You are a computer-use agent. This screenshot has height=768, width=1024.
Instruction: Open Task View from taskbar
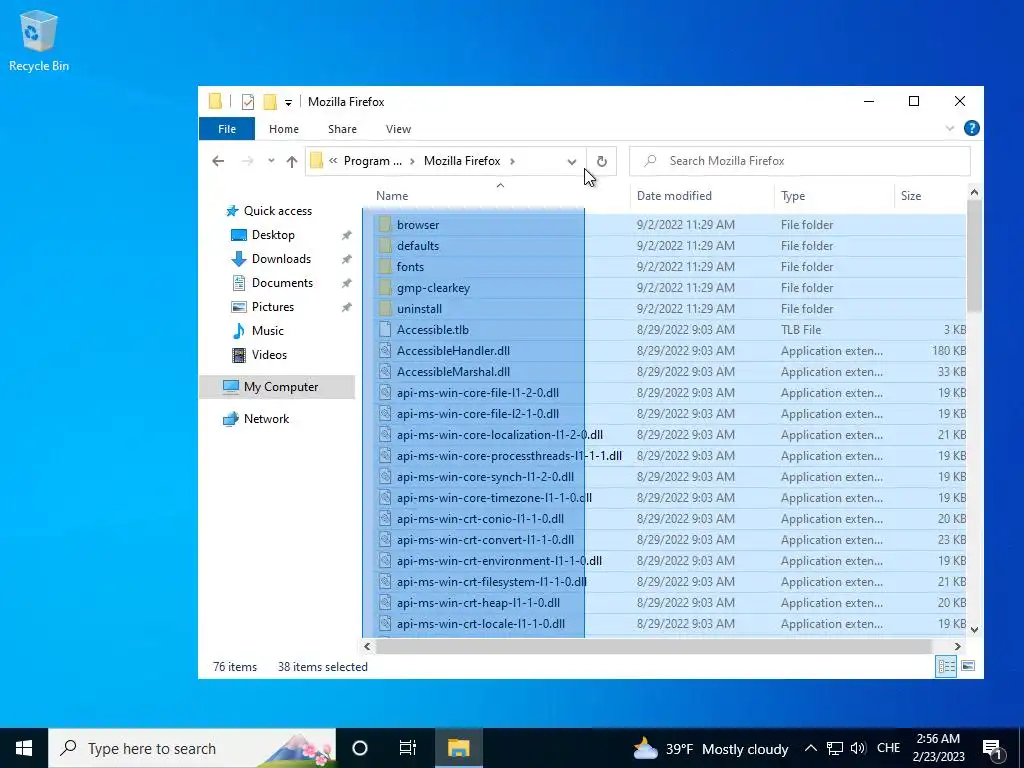click(x=408, y=748)
